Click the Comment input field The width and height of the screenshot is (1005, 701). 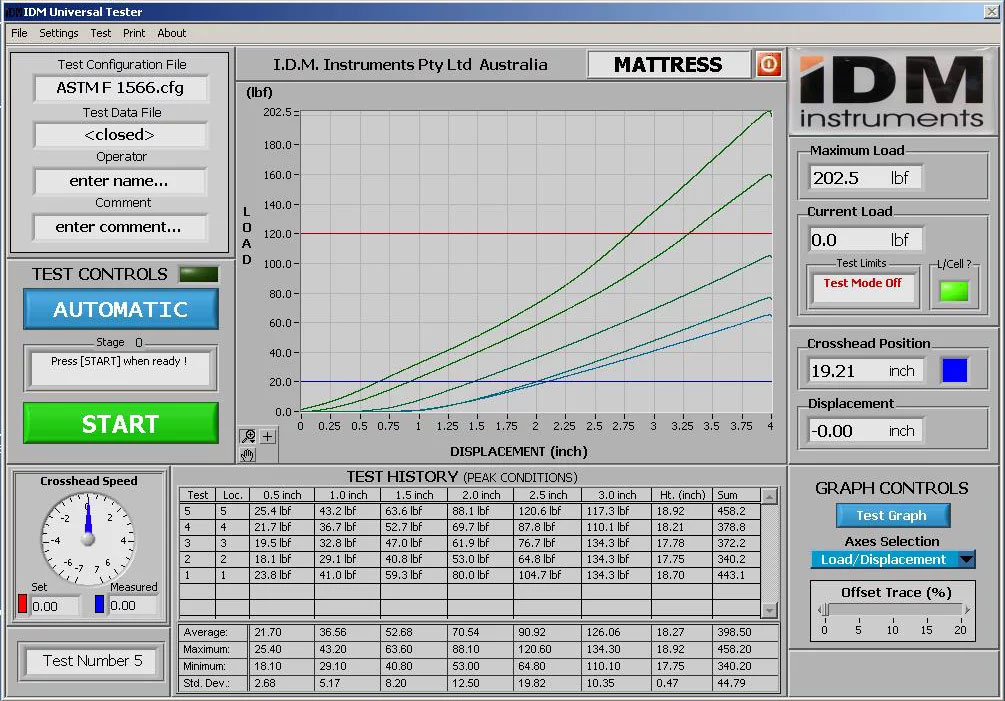(120, 227)
